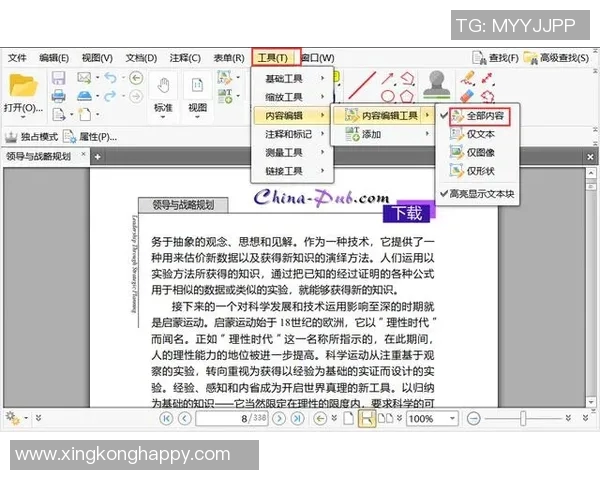
Task: Click the zoom slider handle
Action: point(523,418)
